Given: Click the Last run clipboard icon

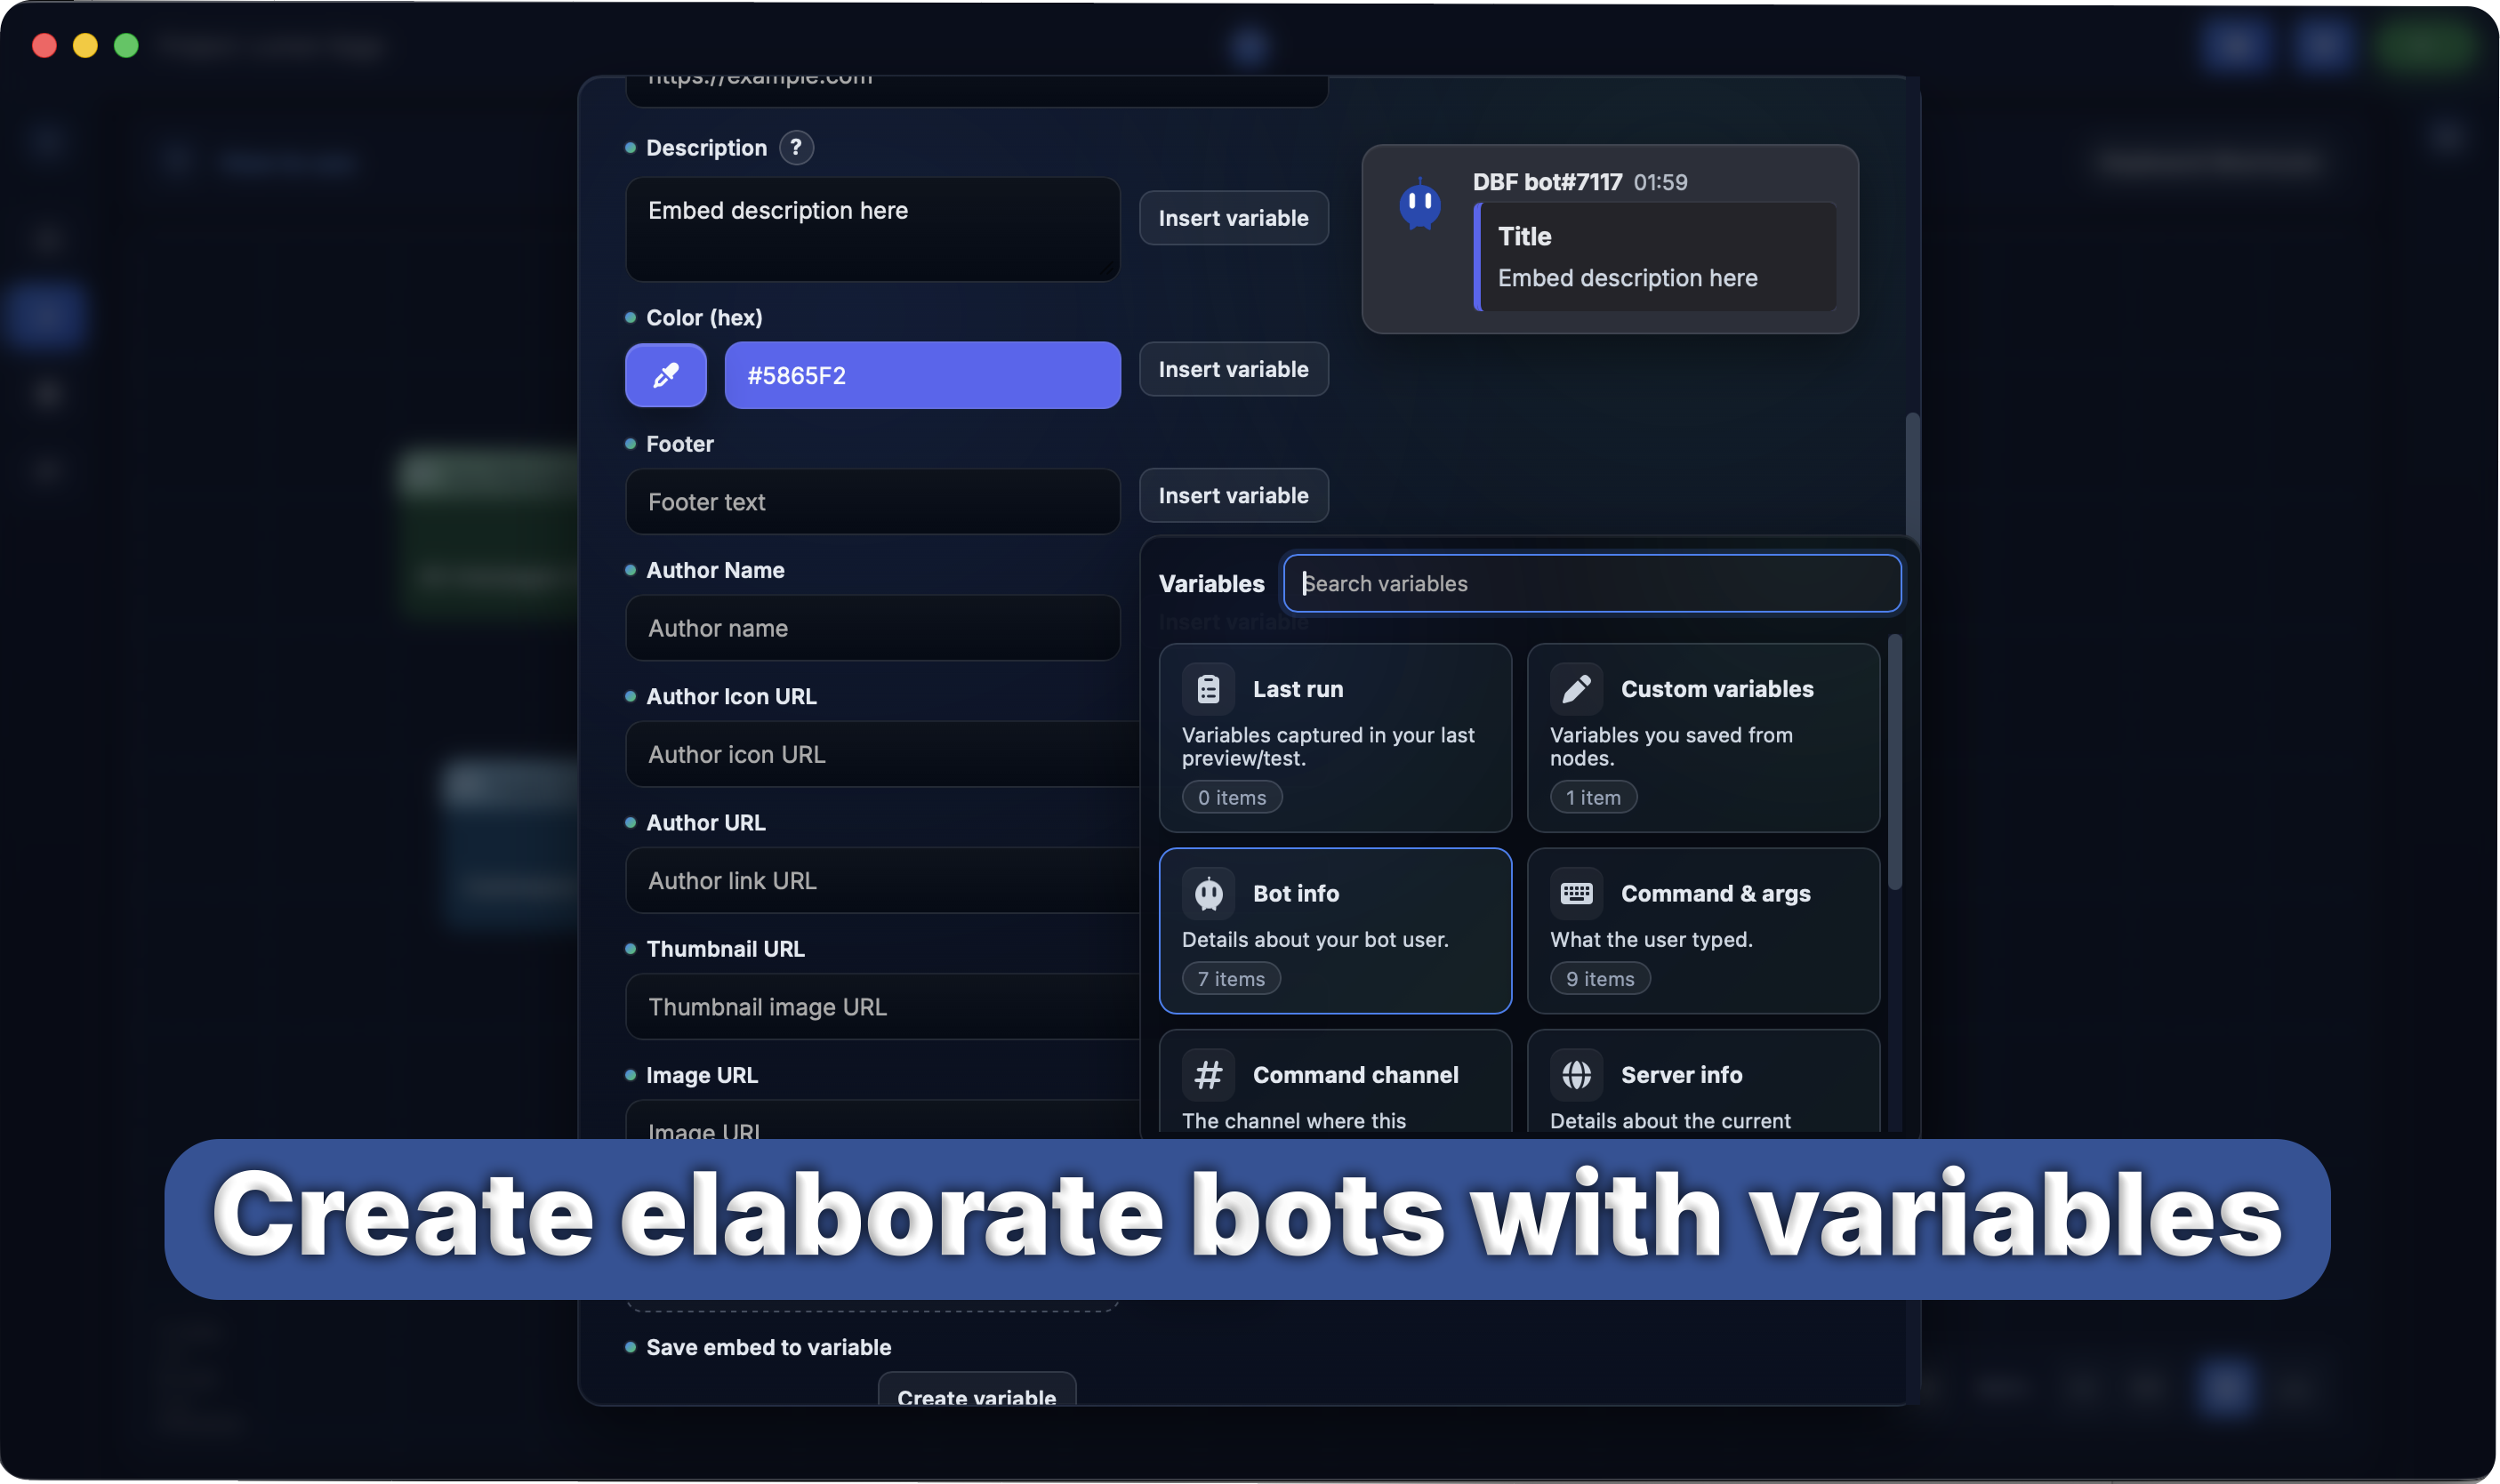Looking at the screenshot, I should tap(1208, 689).
